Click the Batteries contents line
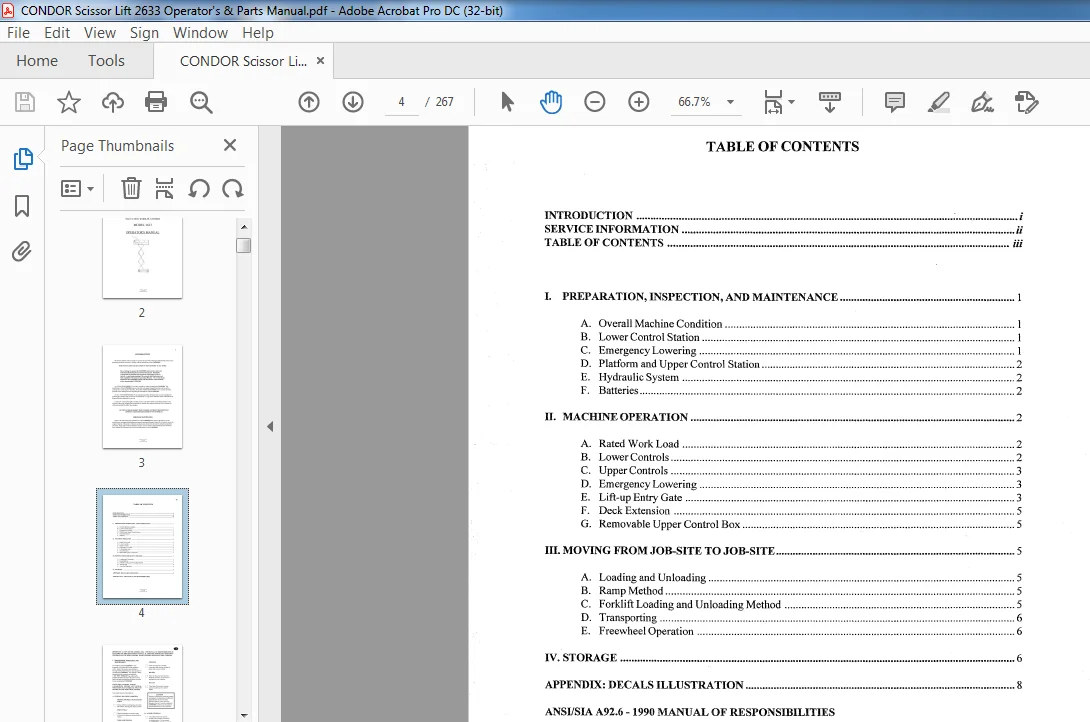 coord(802,391)
